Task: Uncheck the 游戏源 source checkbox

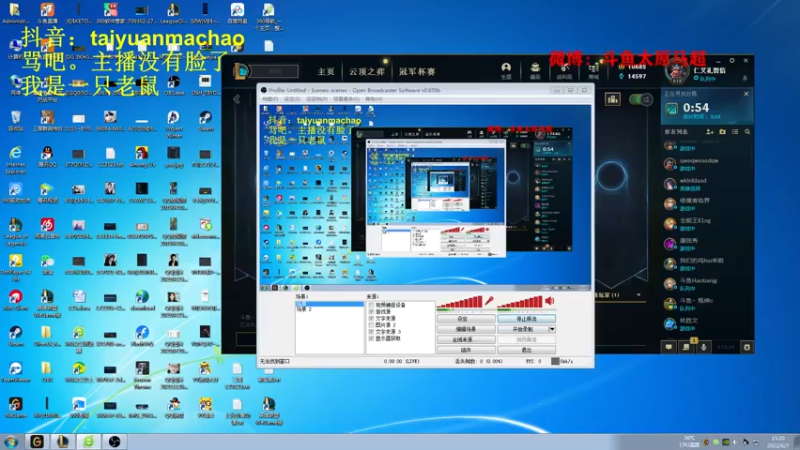Action: point(371,312)
